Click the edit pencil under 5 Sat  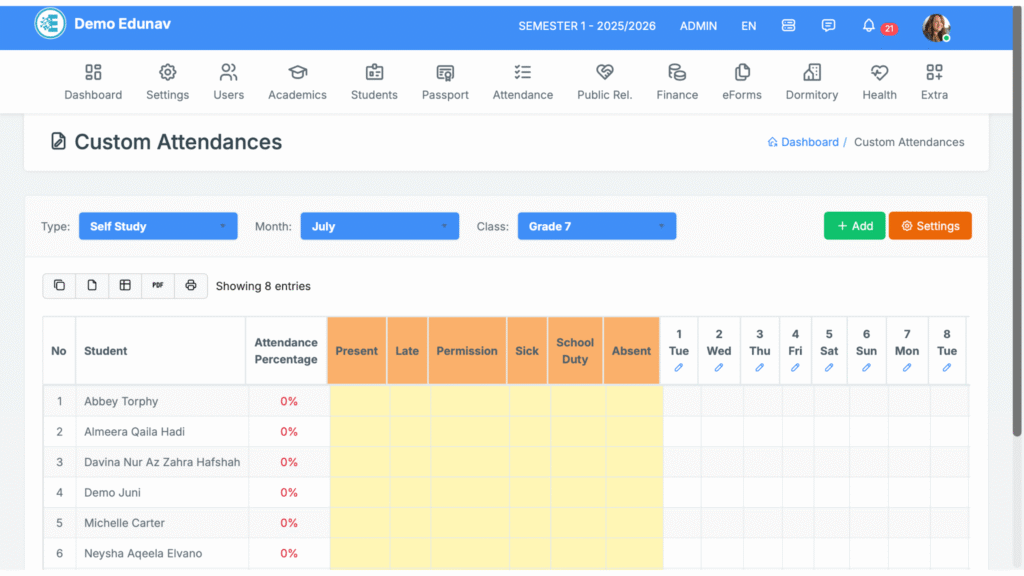click(x=829, y=368)
